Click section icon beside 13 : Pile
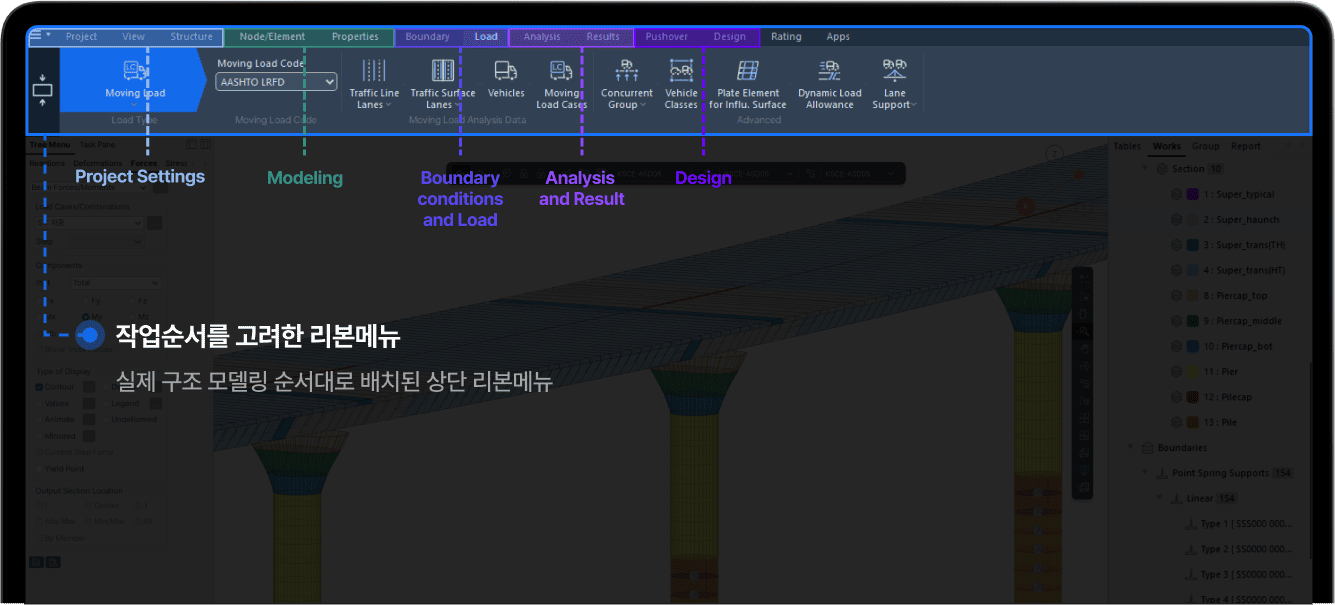This screenshot has width=1335, height=605. point(1176,423)
